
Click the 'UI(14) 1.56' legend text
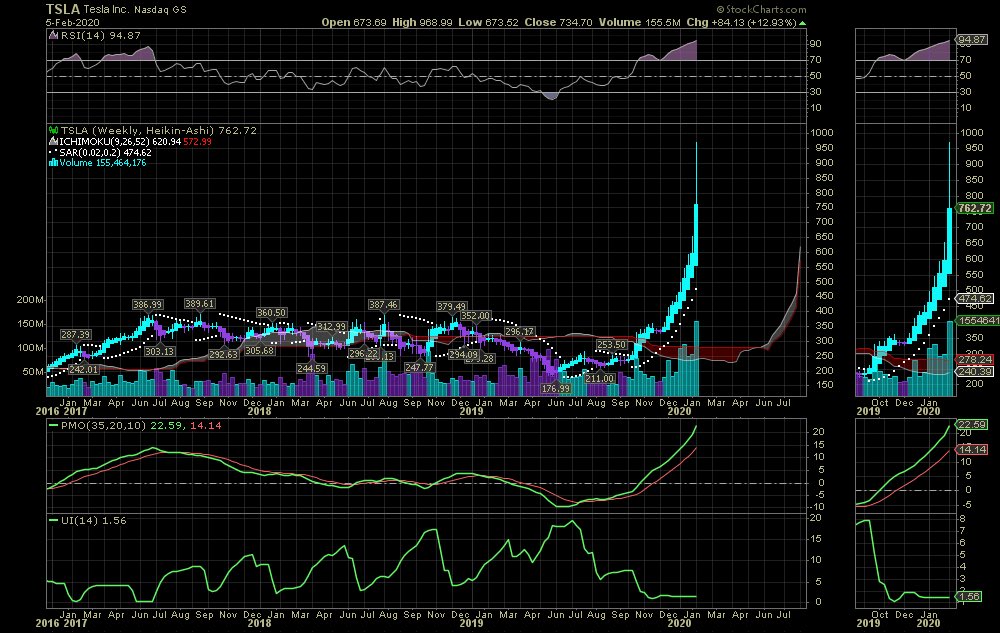pos(94,520)
